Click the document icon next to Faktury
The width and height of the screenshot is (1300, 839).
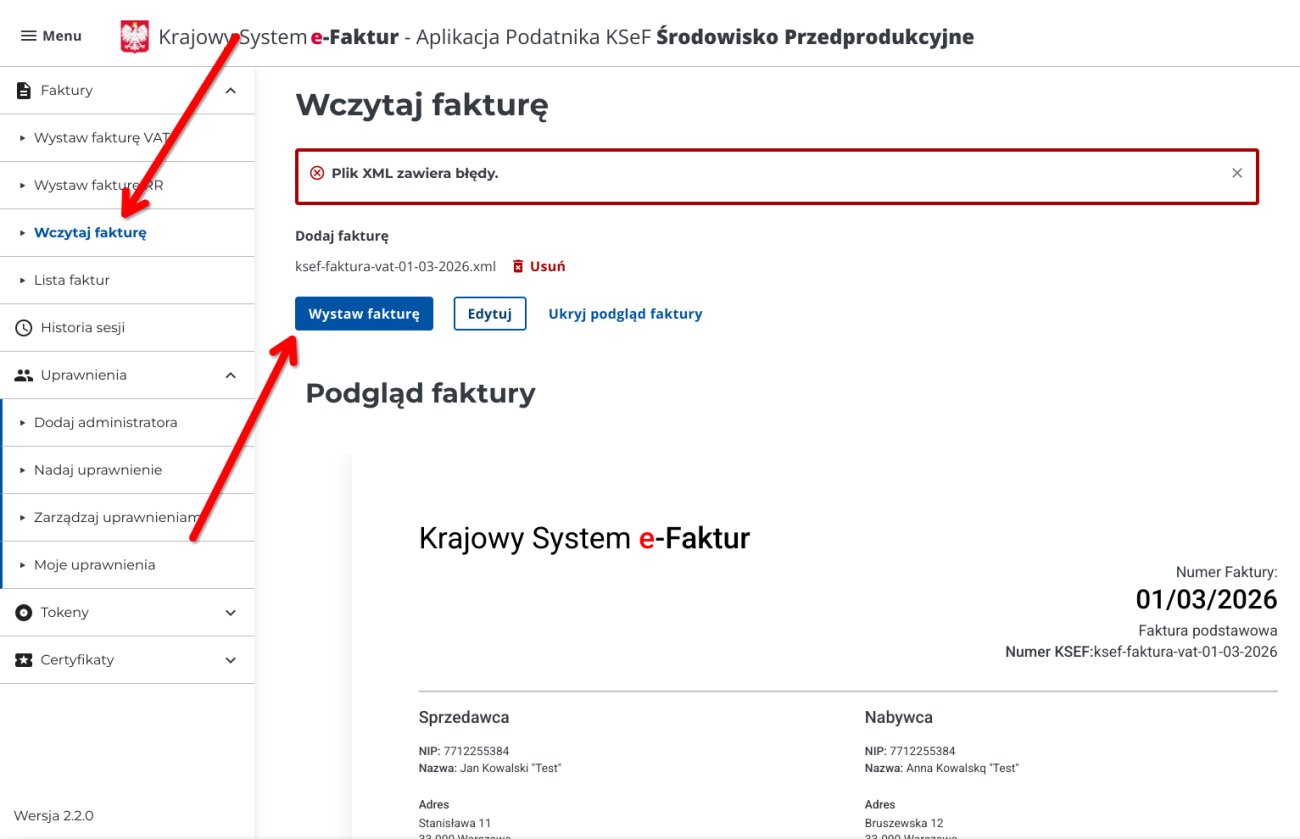click(x=22, y=89)
